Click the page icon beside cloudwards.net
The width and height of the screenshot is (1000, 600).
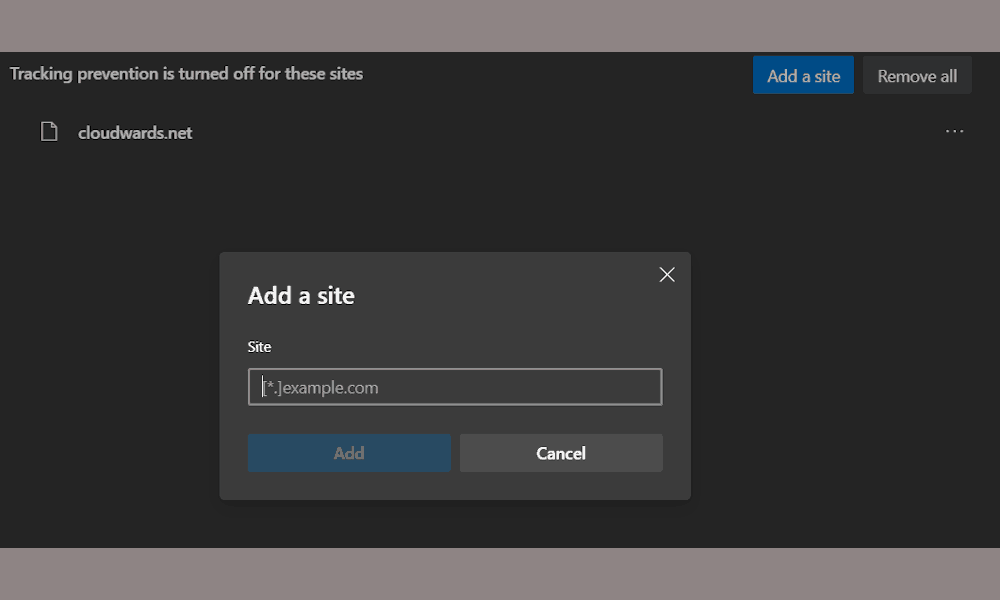coord(49,131)
